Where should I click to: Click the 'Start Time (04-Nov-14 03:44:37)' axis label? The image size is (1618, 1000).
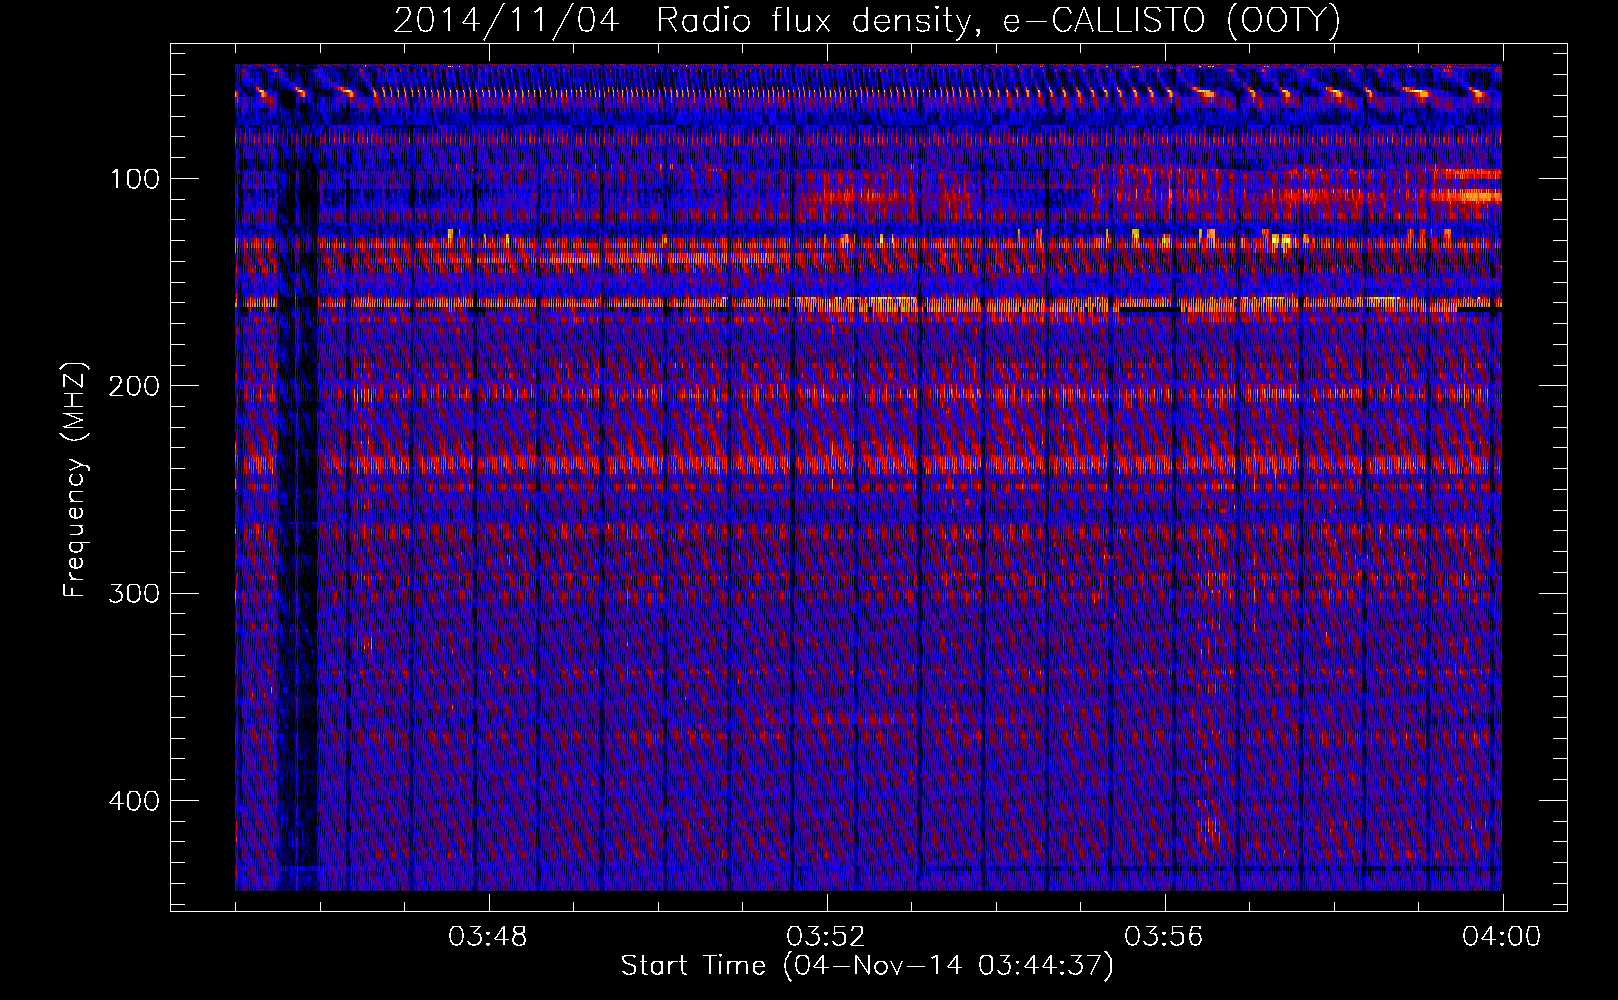(867, 966)
